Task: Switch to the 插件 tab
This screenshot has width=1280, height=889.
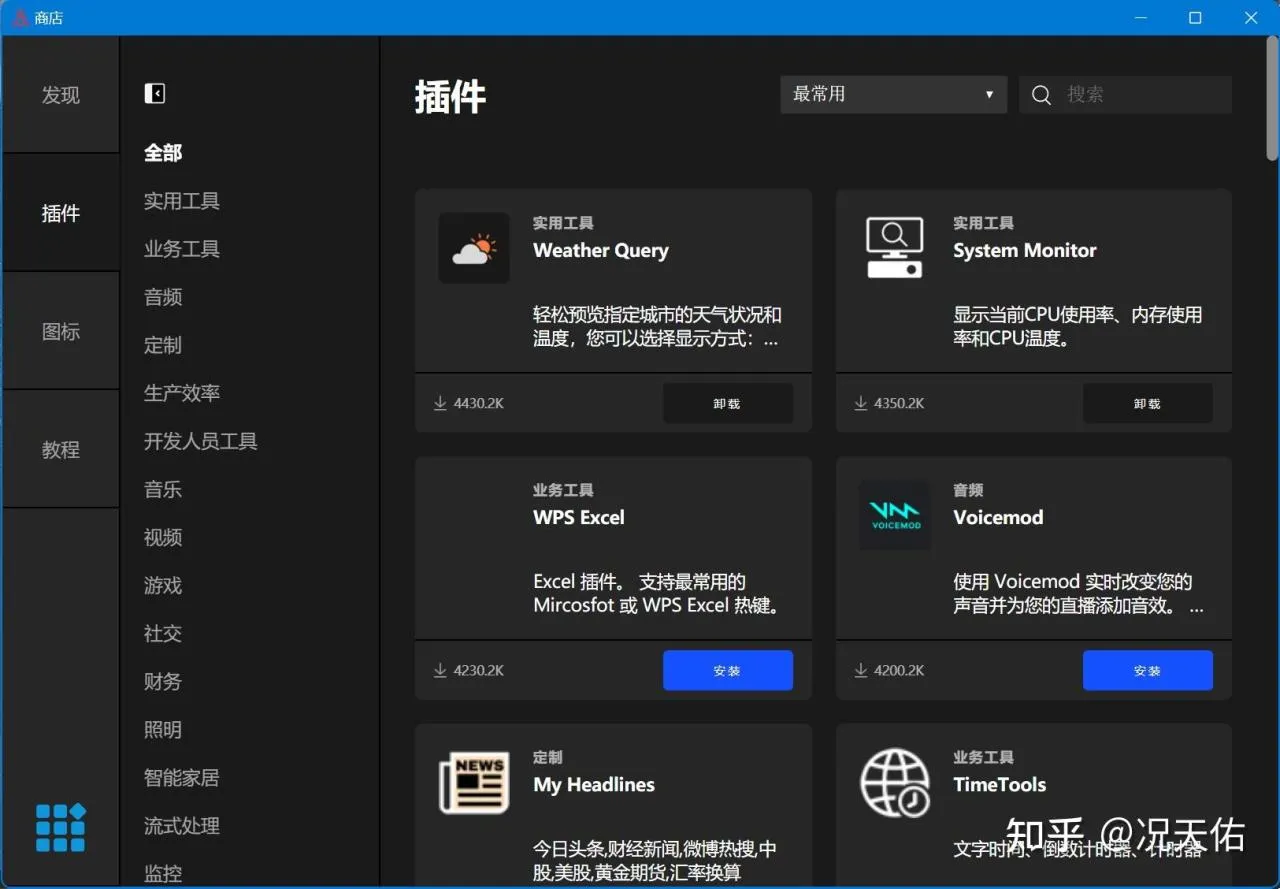Action: [61, 213]
